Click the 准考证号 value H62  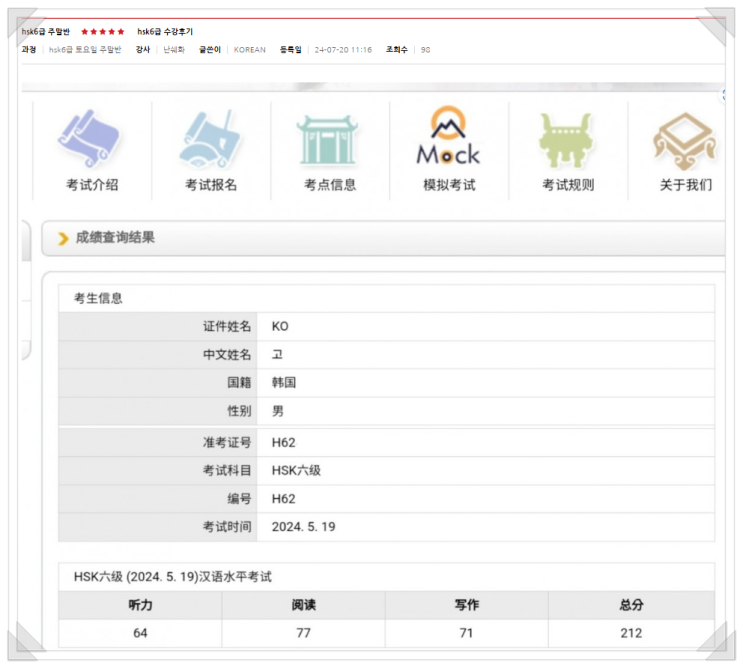[283, 442]
